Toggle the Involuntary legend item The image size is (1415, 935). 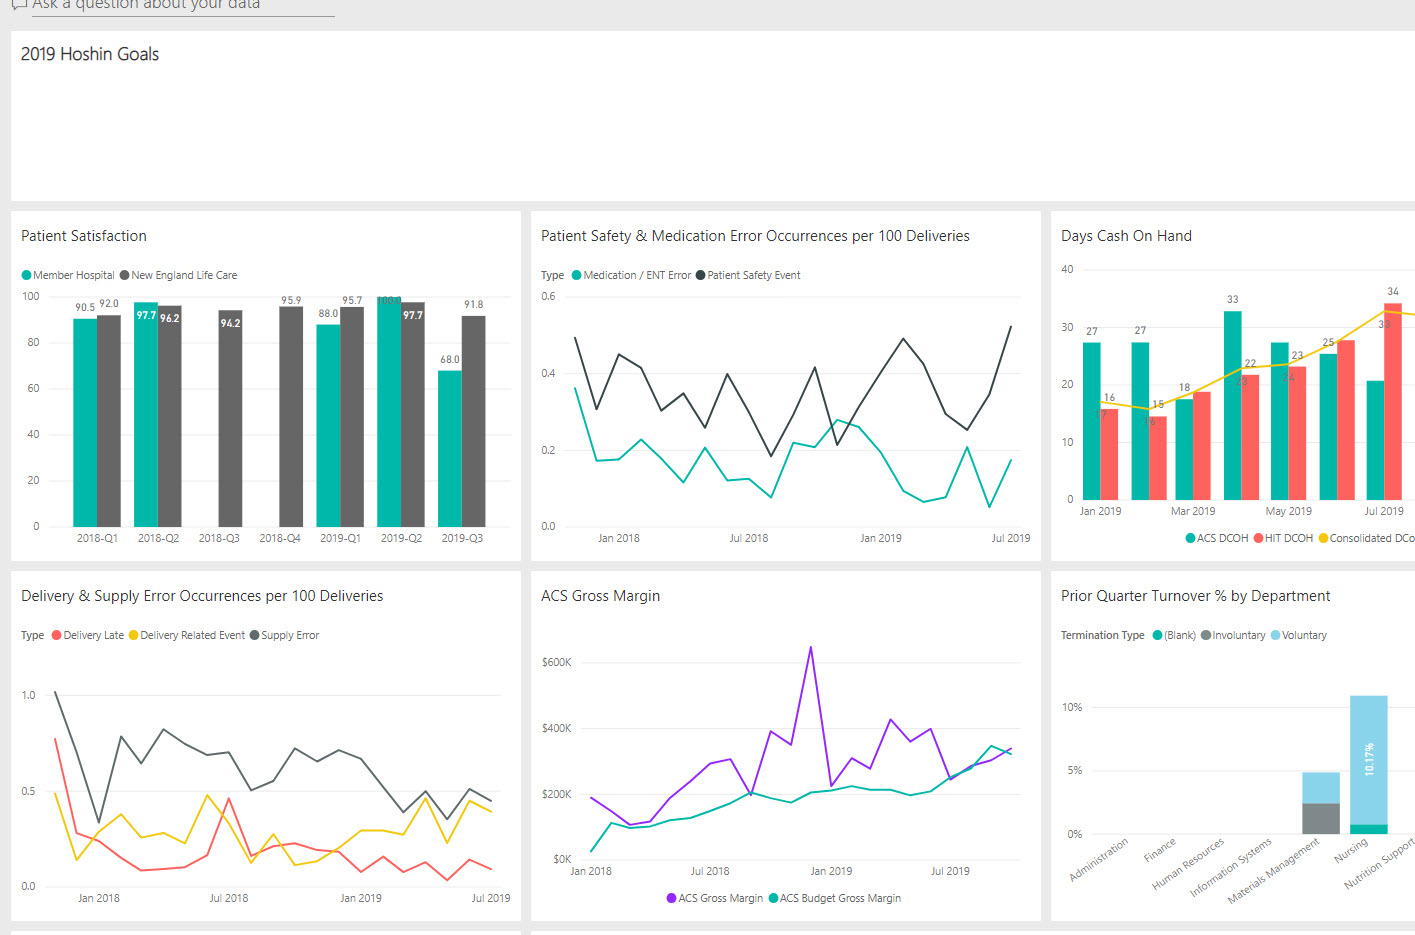(1205, 634)
